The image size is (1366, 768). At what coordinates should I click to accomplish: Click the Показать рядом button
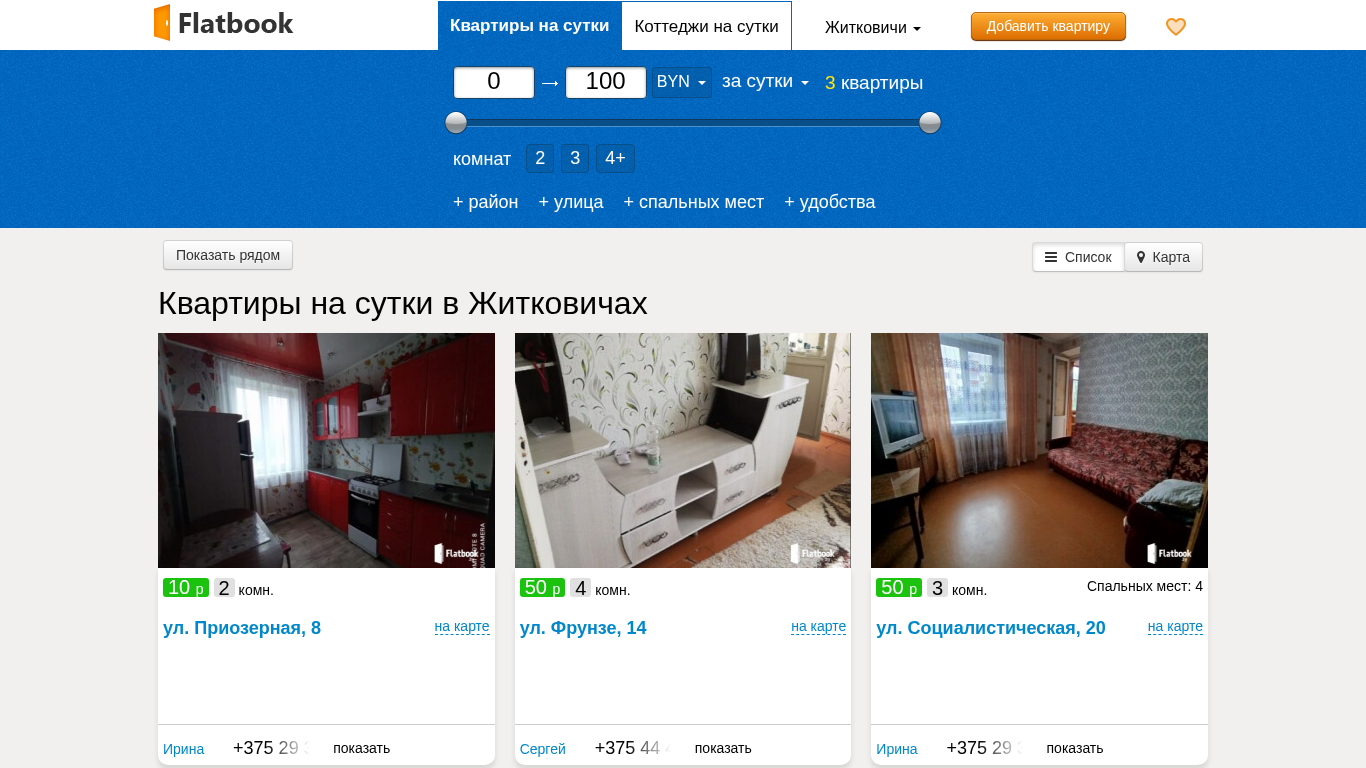228,255
